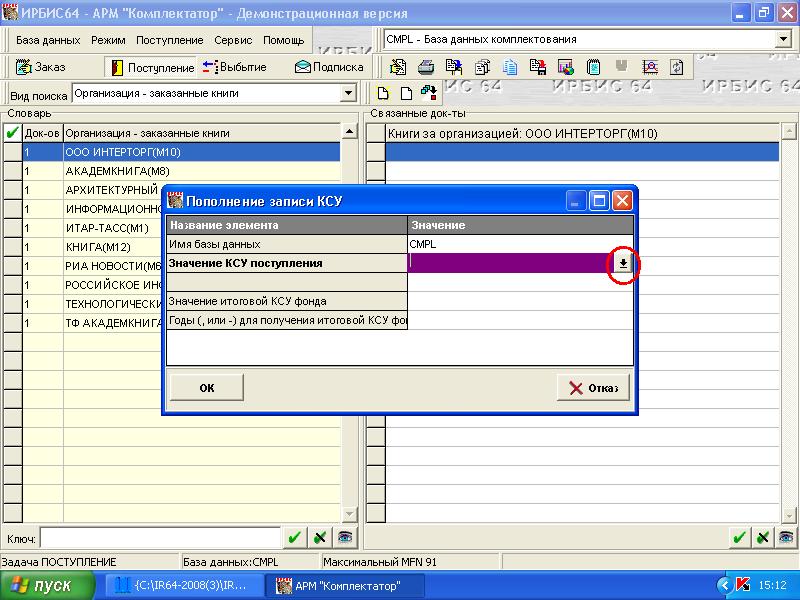This screenshot has width=800, height=600.
Task: Click the пуск Start button
Action: tap(46, 585)
